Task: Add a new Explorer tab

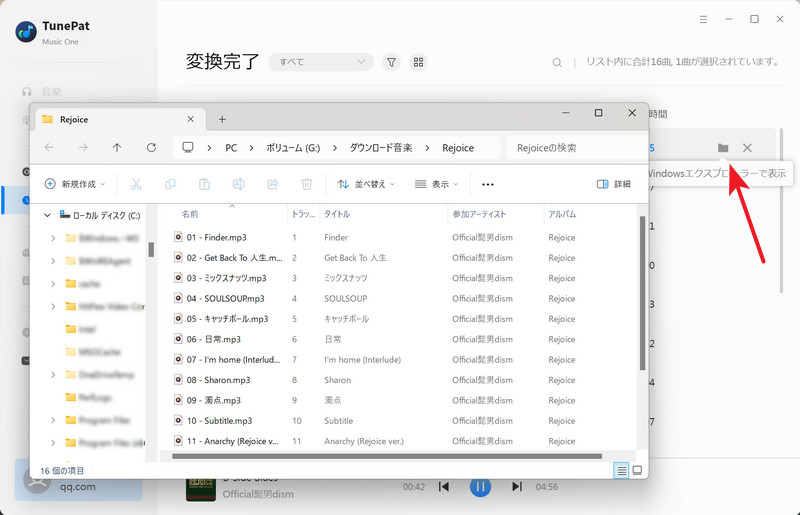Action: pyautogui.click(x=222, y=119)
